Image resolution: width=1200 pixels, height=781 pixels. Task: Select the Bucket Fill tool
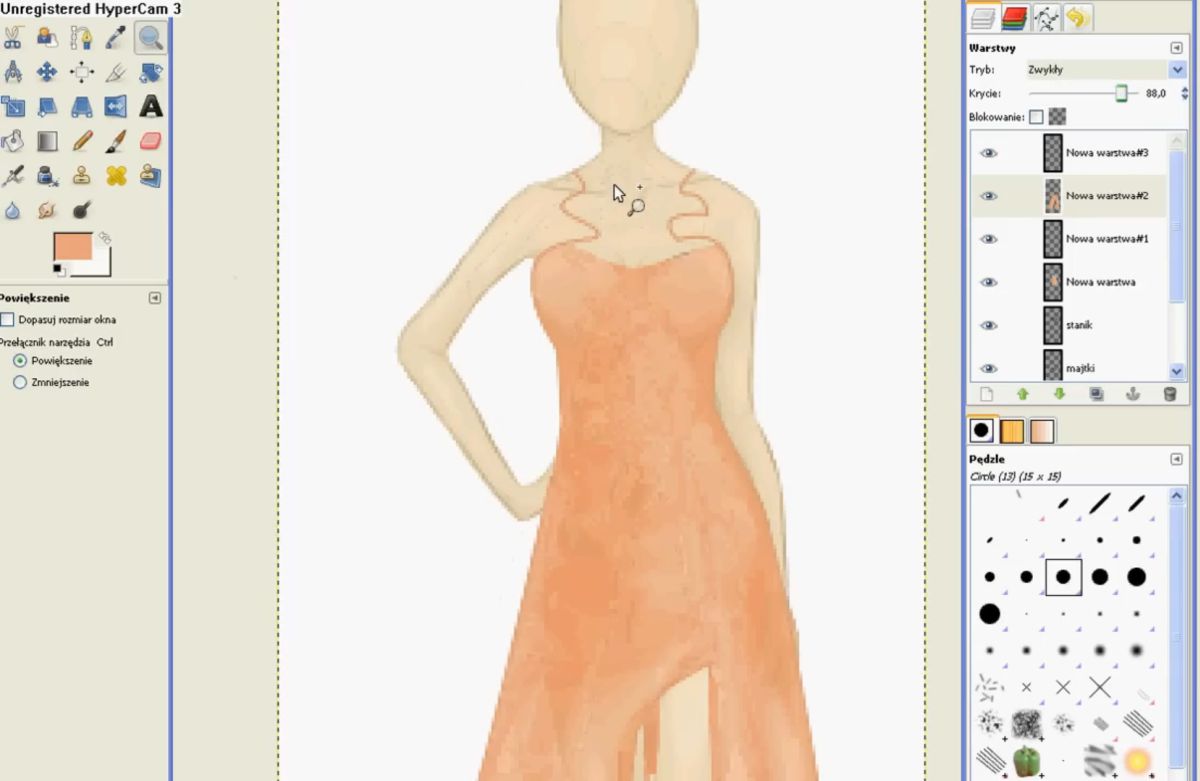click(x=12, y=141)
